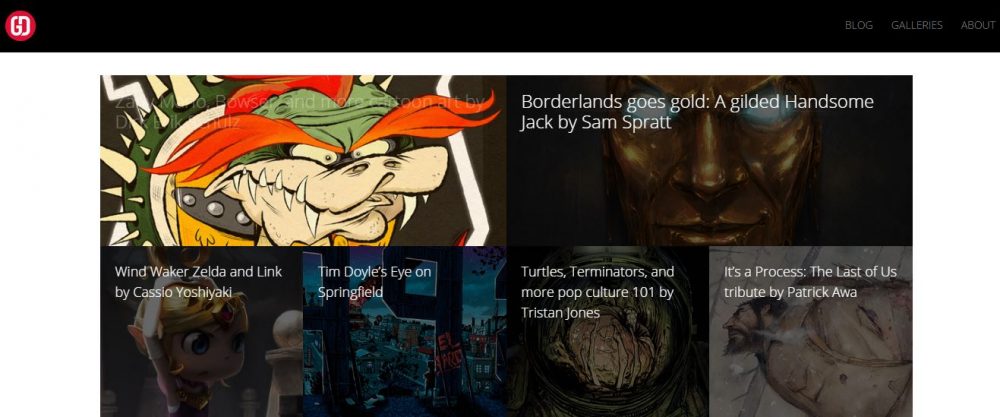The image size is (1000, 417).
Task: Click the Patrick Awa painting below its title
Action: (x=810, y=365)
